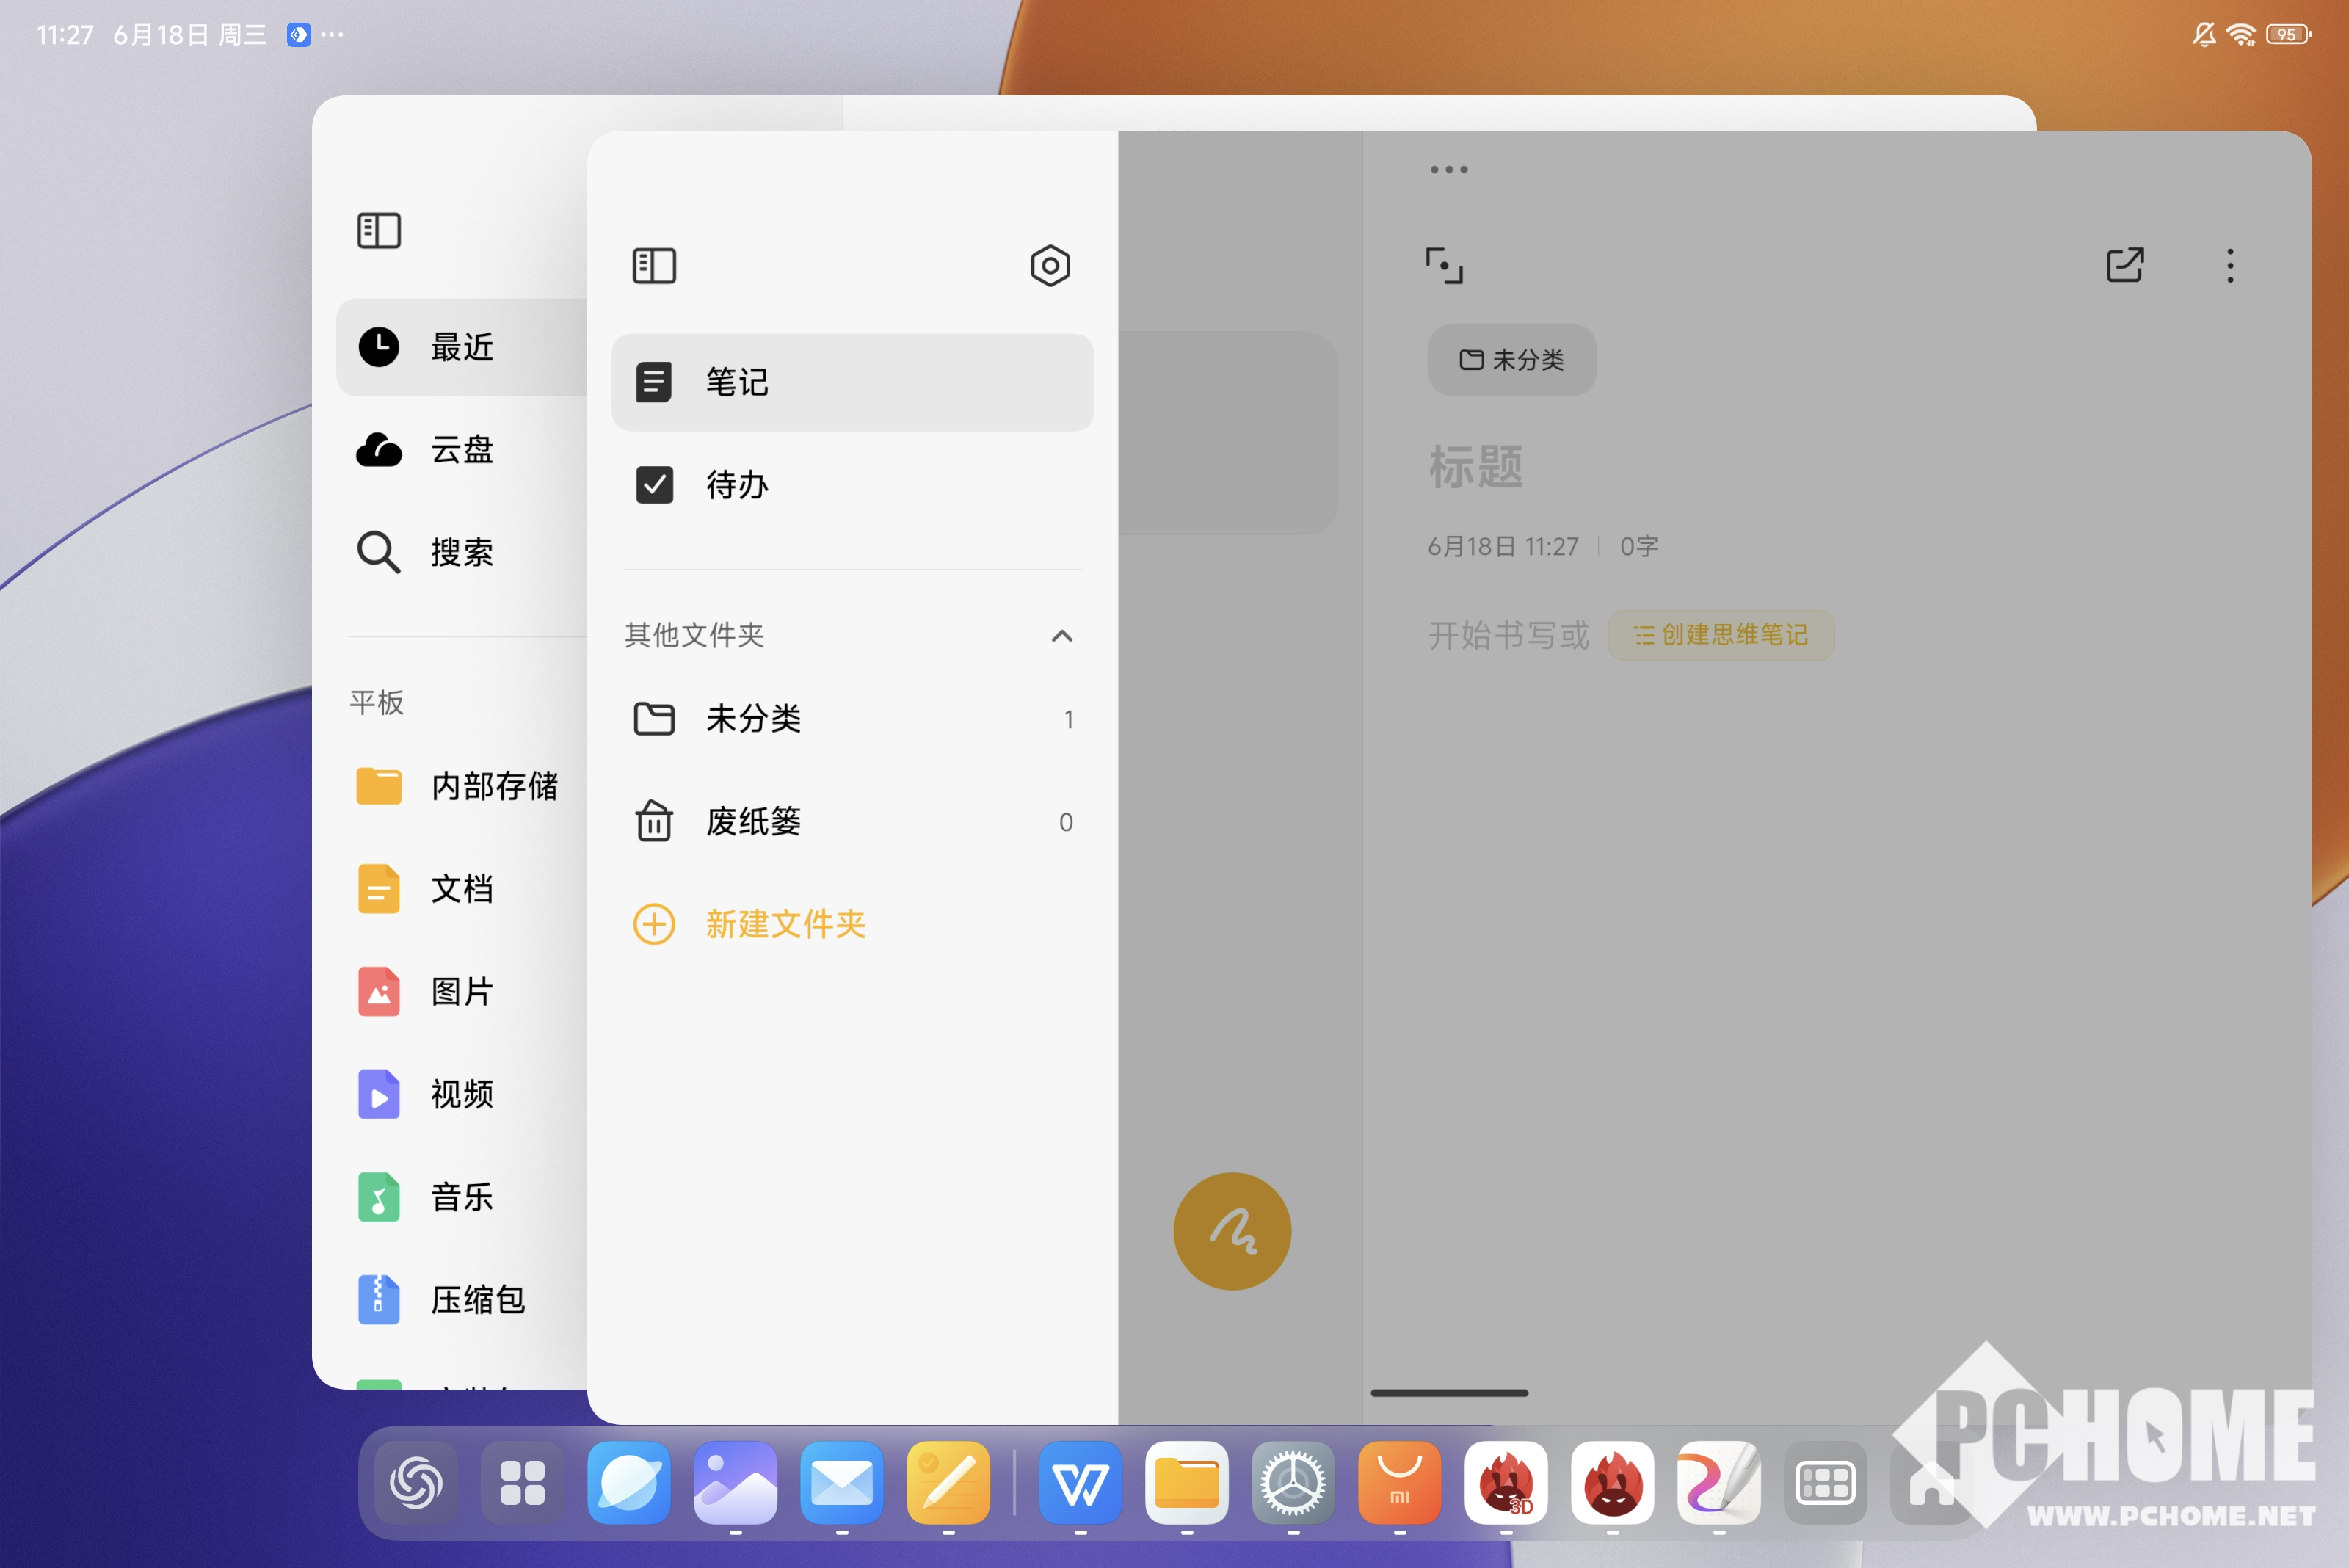2349x1568 pixels.
Task: Select 最近 in the file manager
Action: click(462, 347)
